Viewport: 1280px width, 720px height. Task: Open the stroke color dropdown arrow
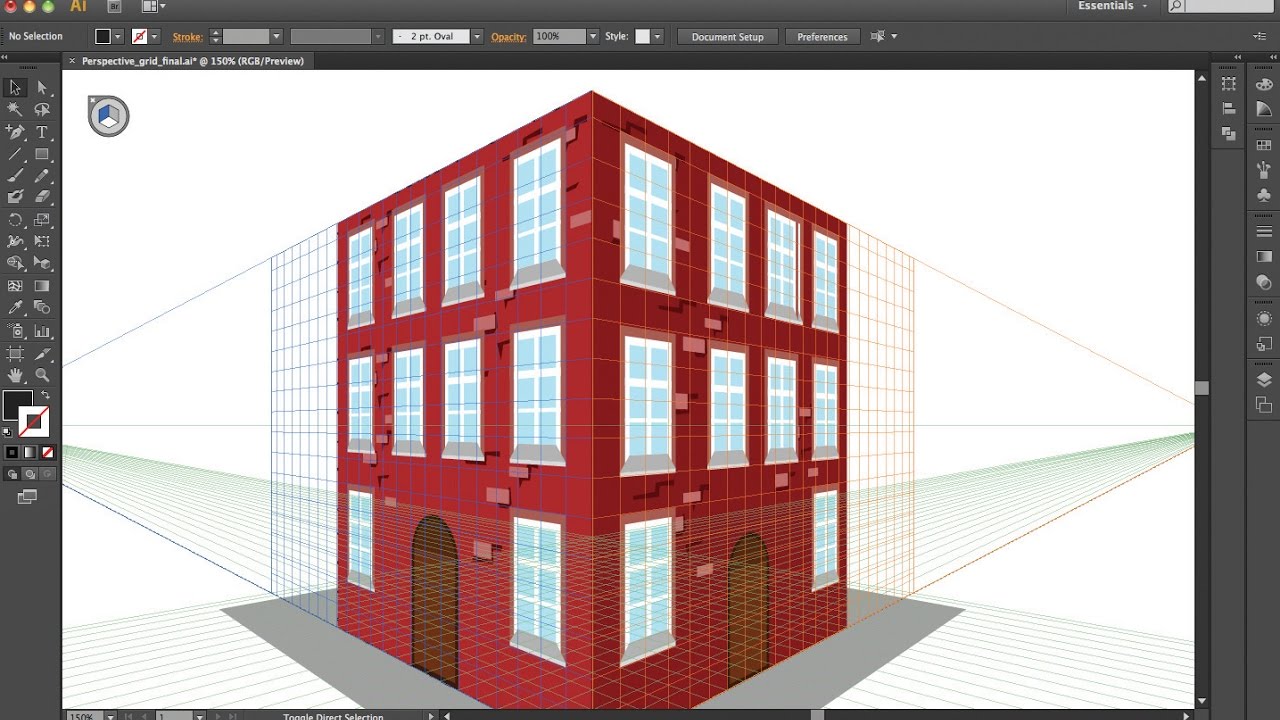[155, 37]
